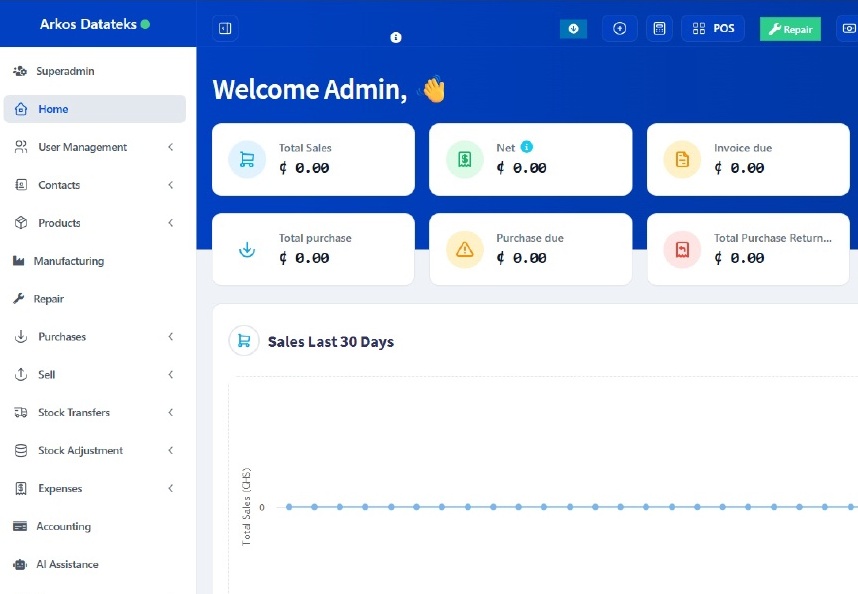The width and height of the screenshot is (858, 594).
Task: Click the Arkos Datateks brand title
Action: (88, 24)
